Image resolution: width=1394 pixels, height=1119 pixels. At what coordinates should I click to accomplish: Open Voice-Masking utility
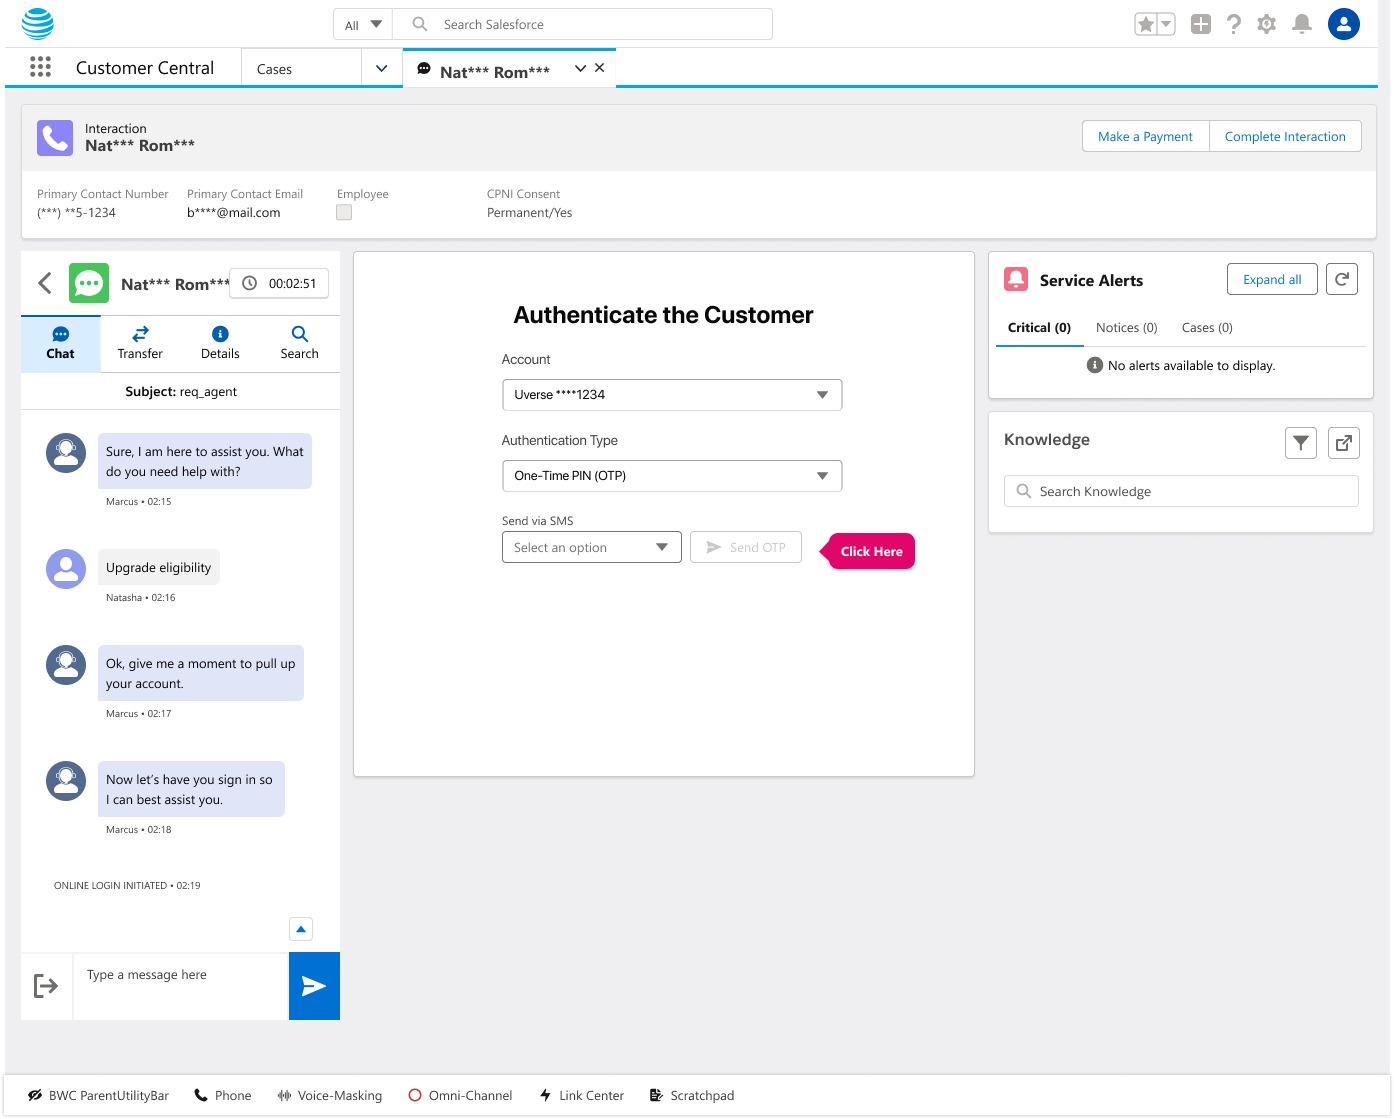pos(330,1095)
